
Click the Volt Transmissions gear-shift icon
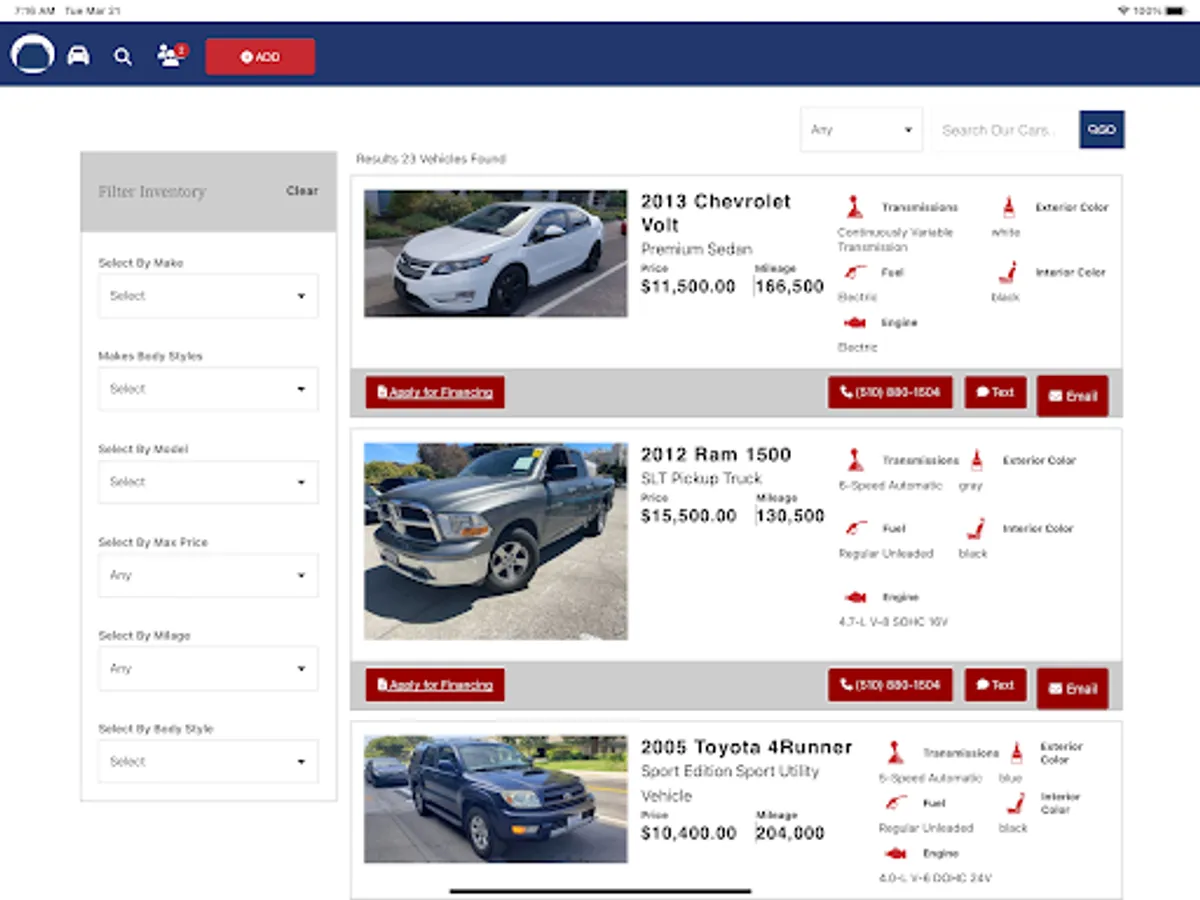pos(855,208)
